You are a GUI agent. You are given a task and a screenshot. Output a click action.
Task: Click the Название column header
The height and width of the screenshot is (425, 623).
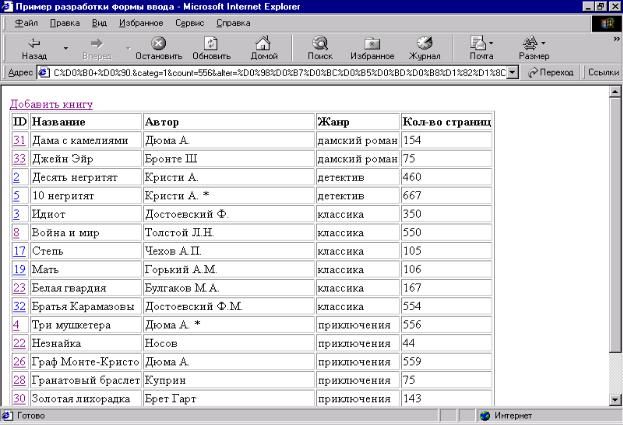86,122
